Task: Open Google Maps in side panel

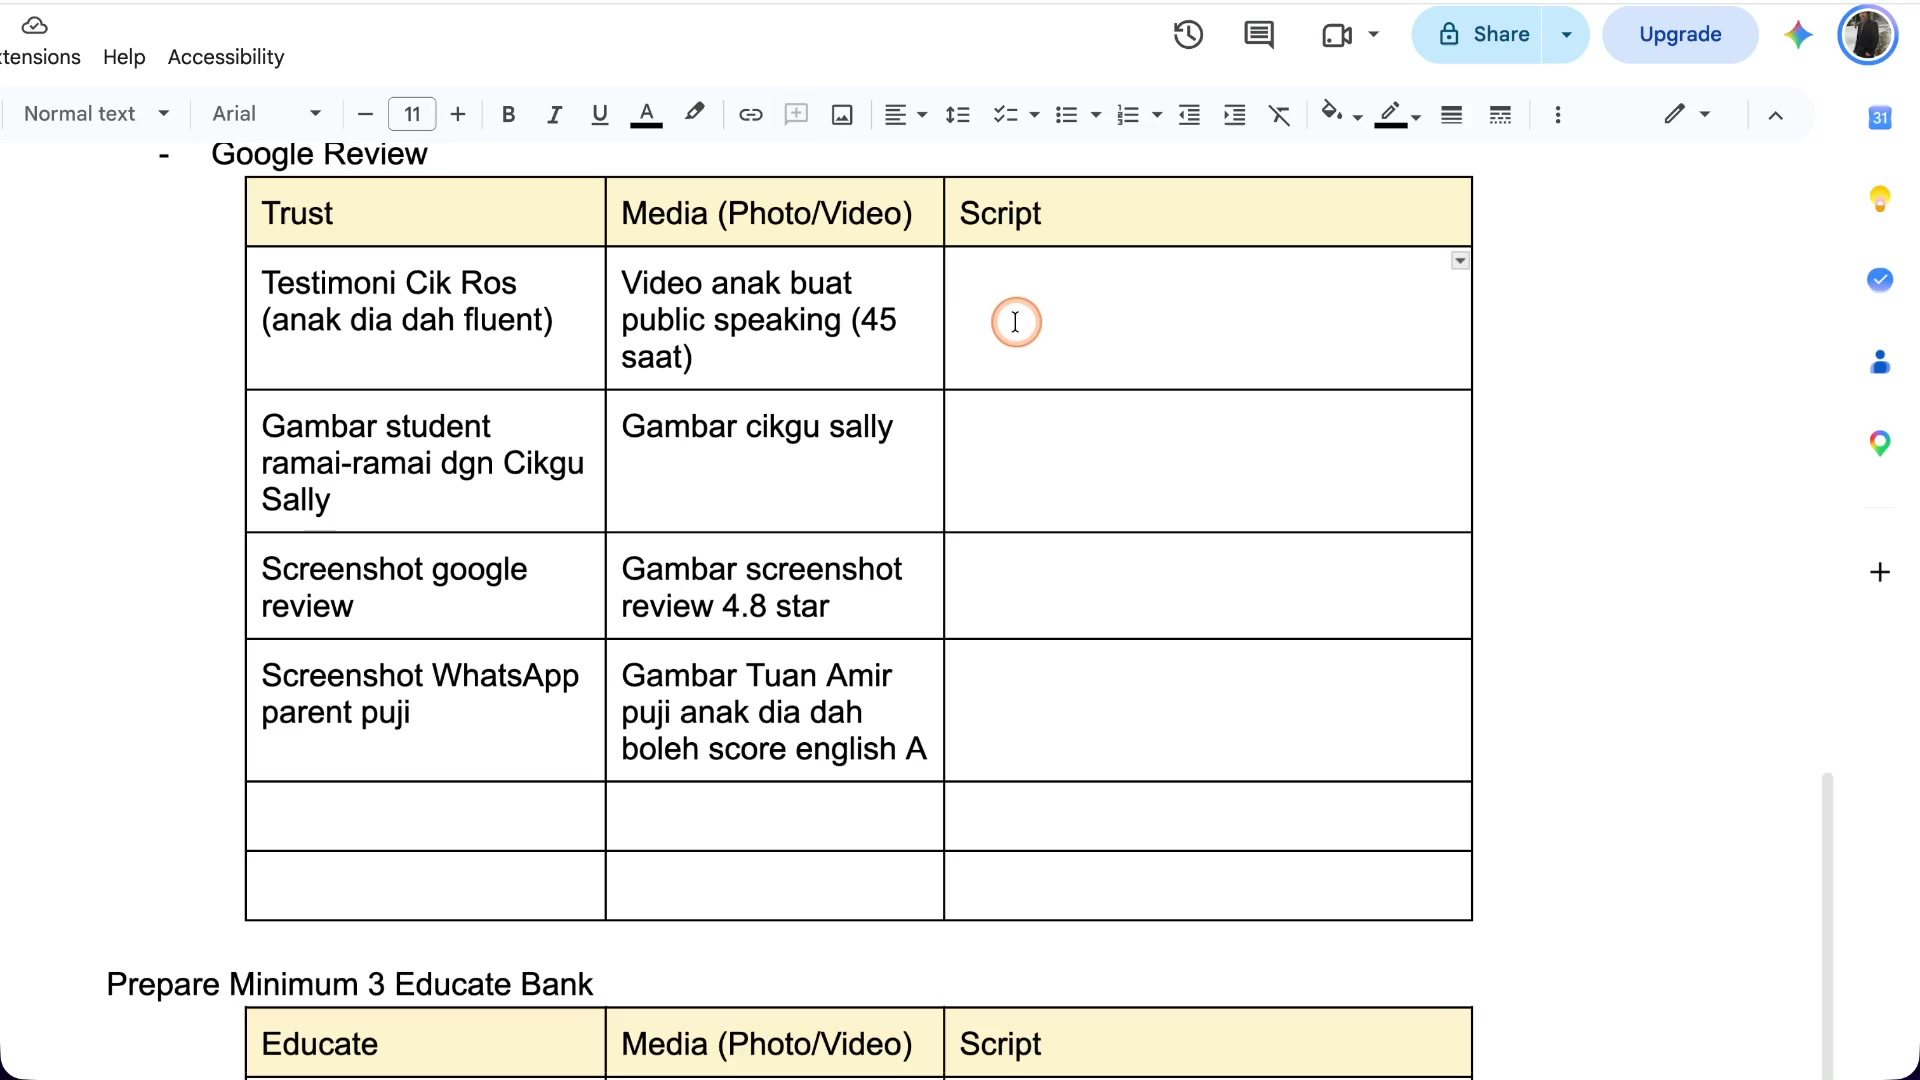Action: pyautogui.click(x=1880, y=443)
